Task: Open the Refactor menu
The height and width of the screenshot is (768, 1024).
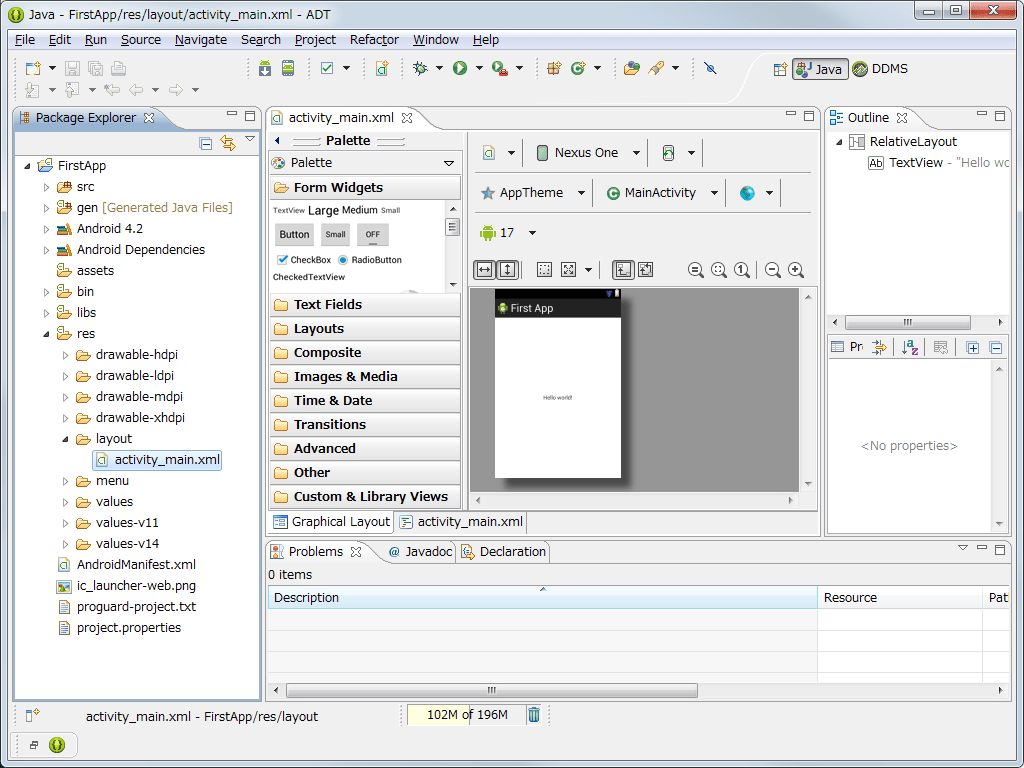Action: [x=374, y=40]
